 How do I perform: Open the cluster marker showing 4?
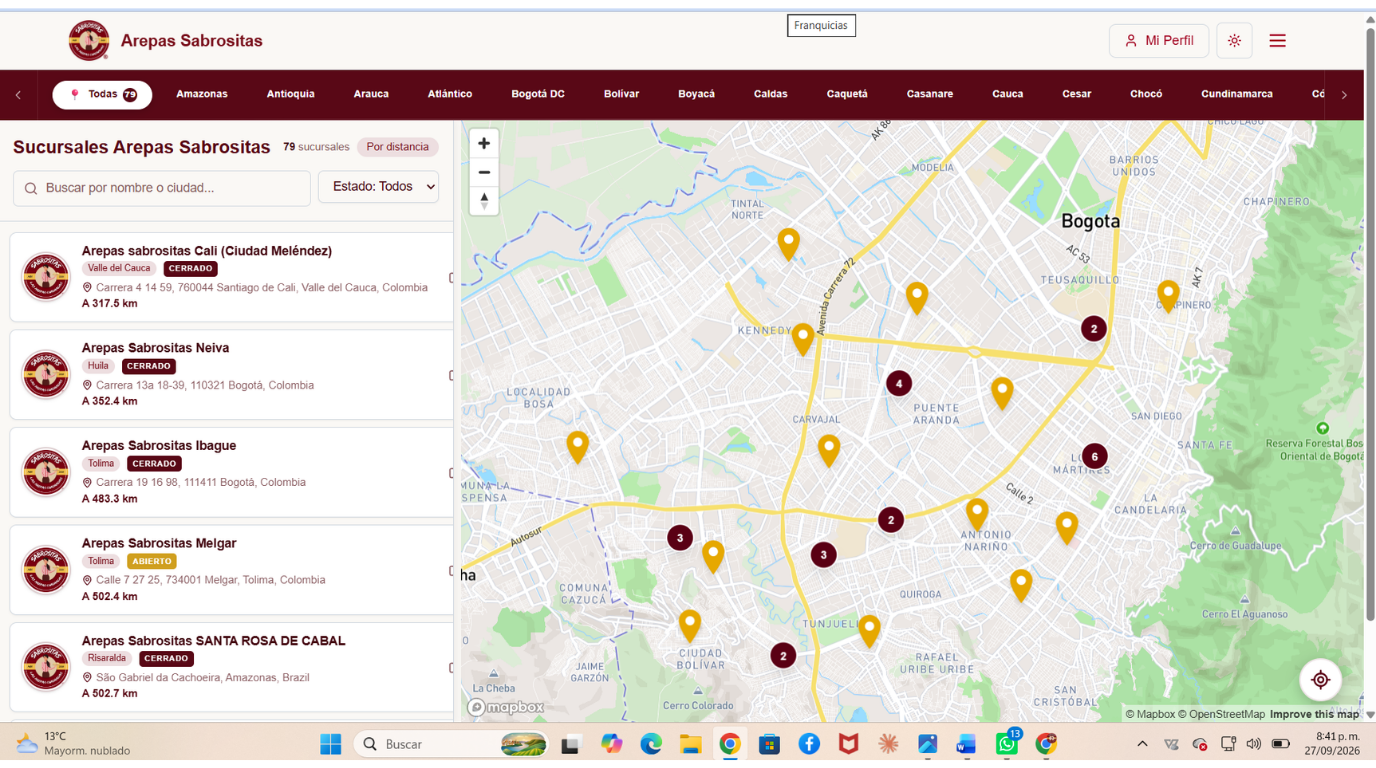(899, 383)
